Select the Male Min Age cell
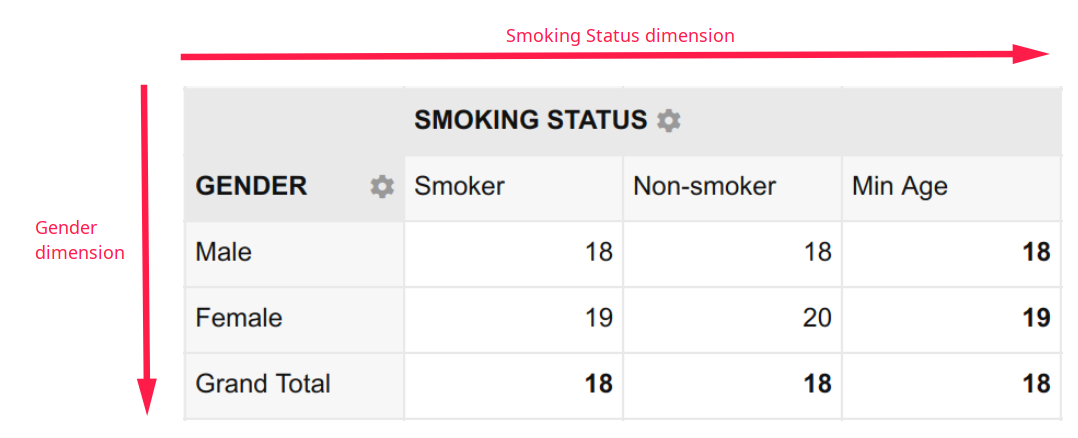The image size is (1078, 438). (952, 254)
